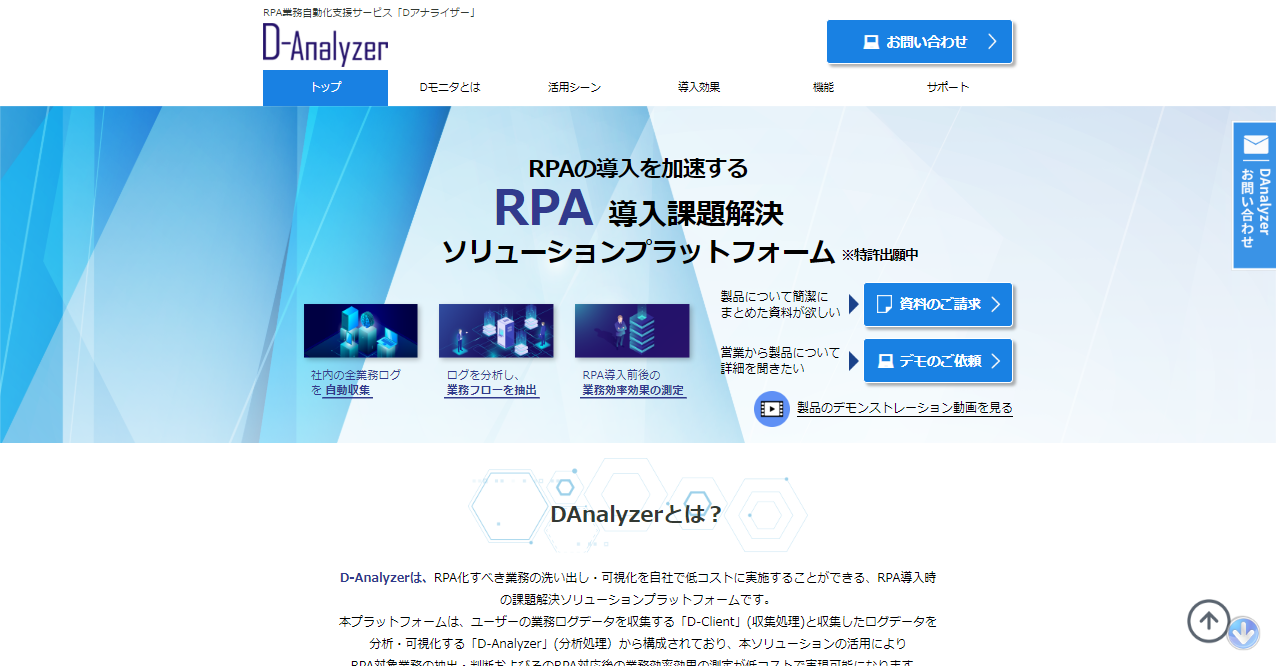
Task: Click the server racks log analysis thumbnail
Action: click(x=496, y=331)
